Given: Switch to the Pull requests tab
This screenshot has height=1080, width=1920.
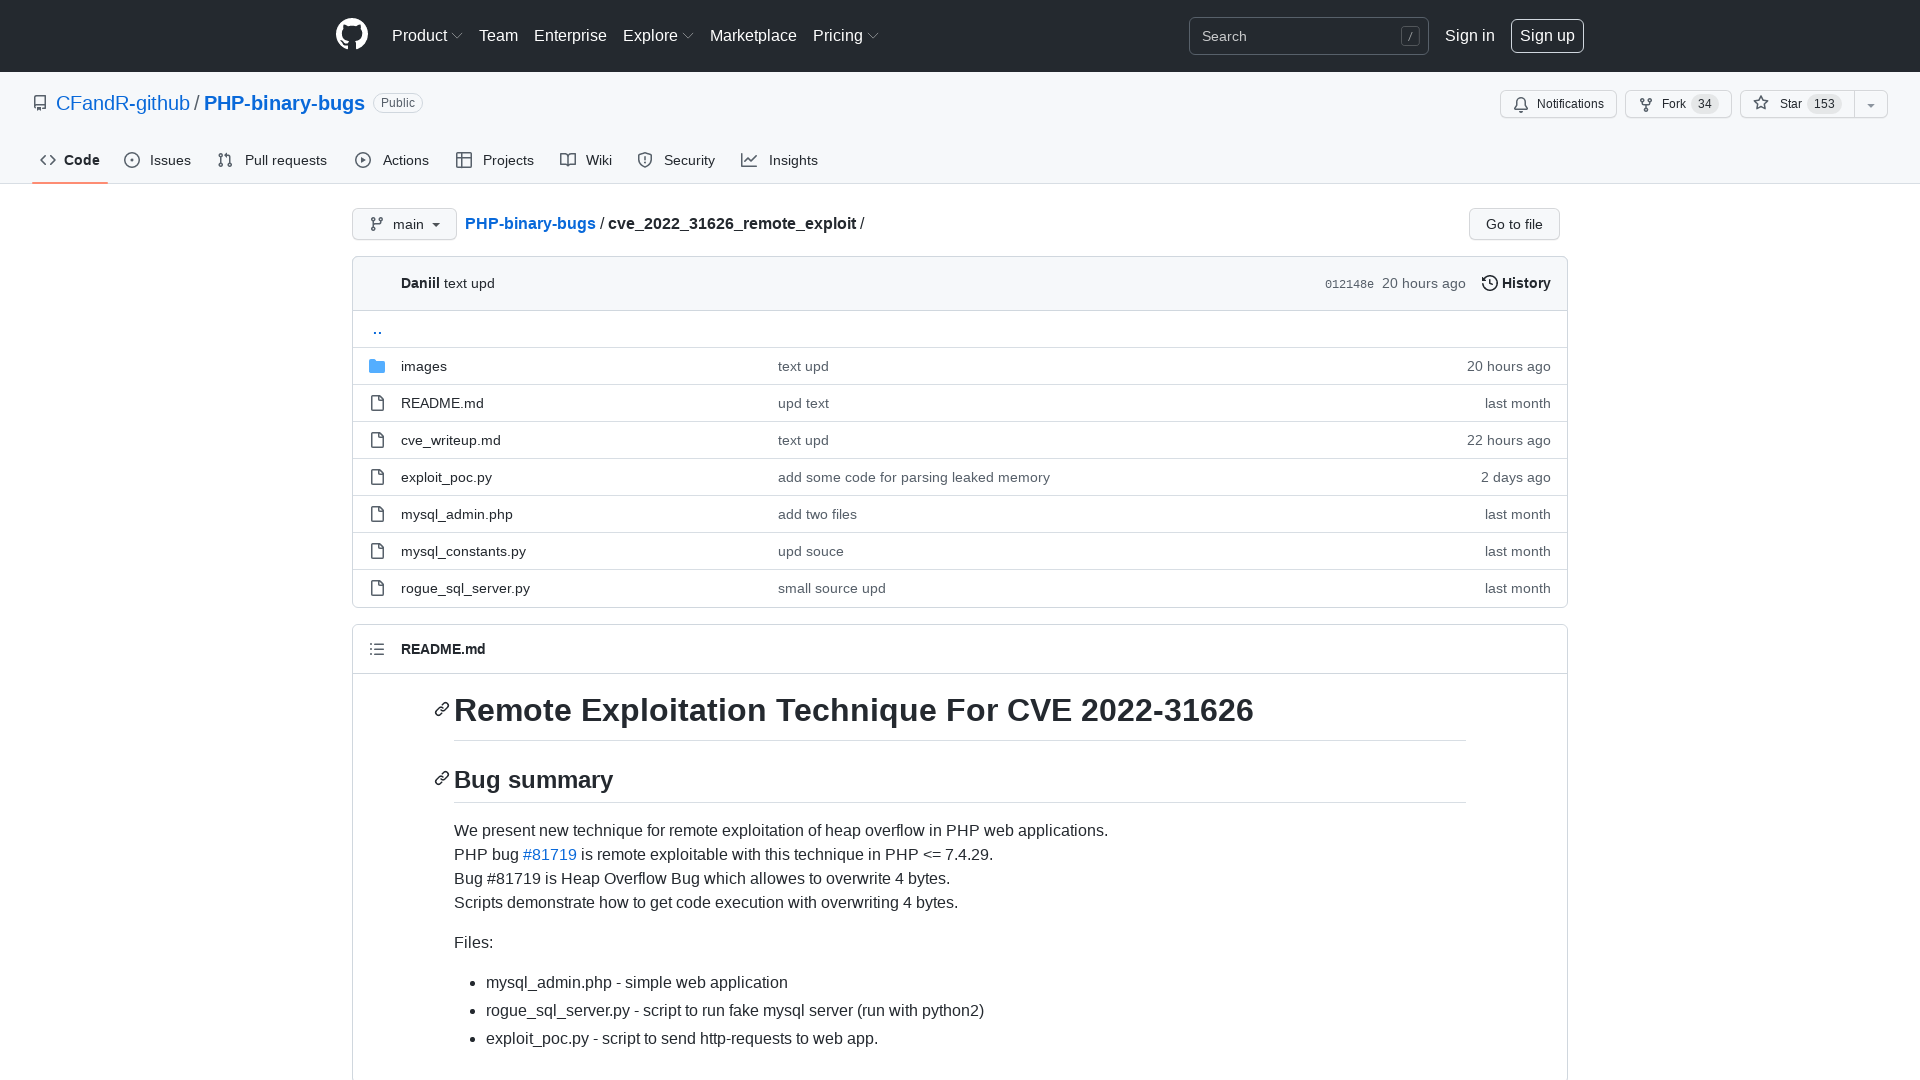Looking at the screenshot, I should point(272,160).
